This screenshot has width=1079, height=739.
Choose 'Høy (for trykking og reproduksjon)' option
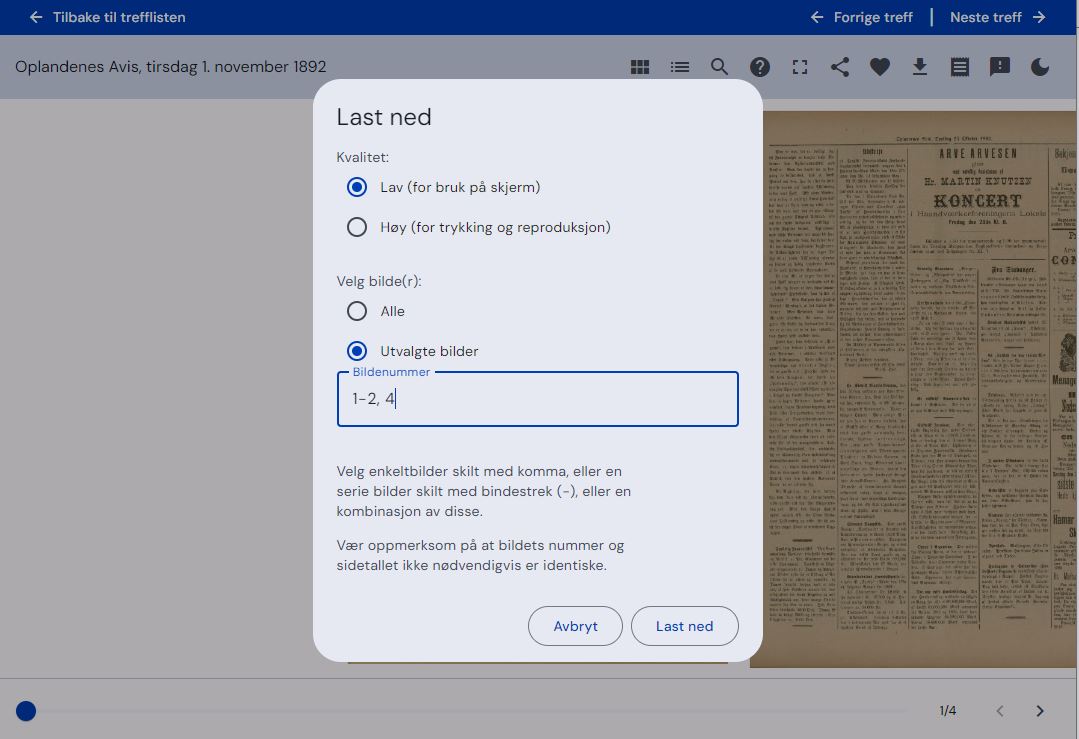pyautogui.click(x=357, y=227)
